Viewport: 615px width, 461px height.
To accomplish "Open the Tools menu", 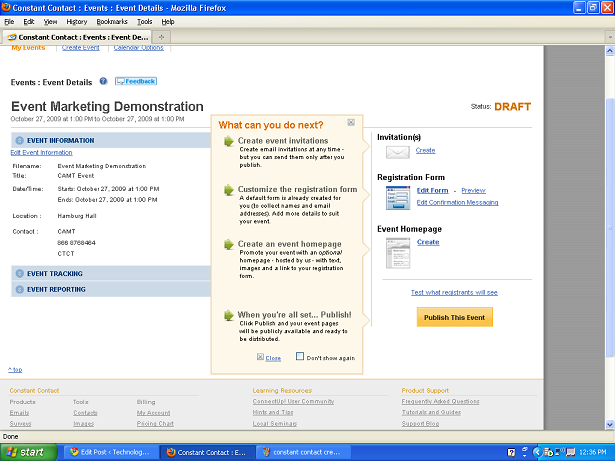I will 144,22.
